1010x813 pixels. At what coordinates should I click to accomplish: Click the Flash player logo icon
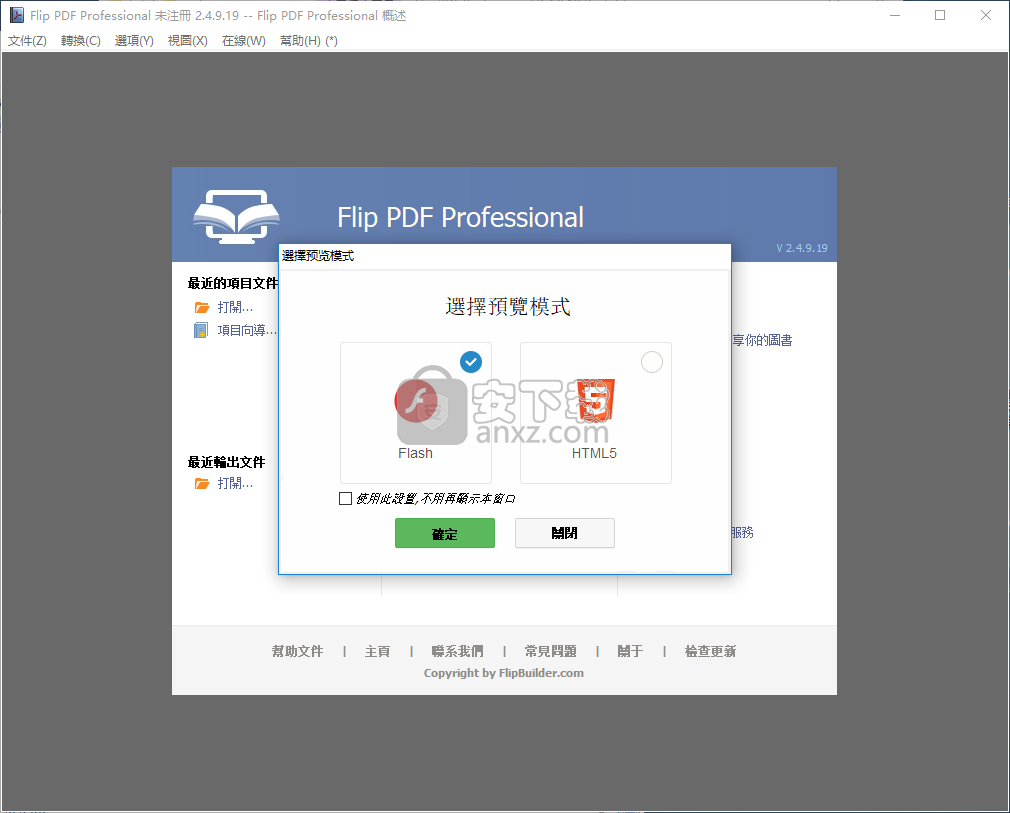tap(416, 401)
